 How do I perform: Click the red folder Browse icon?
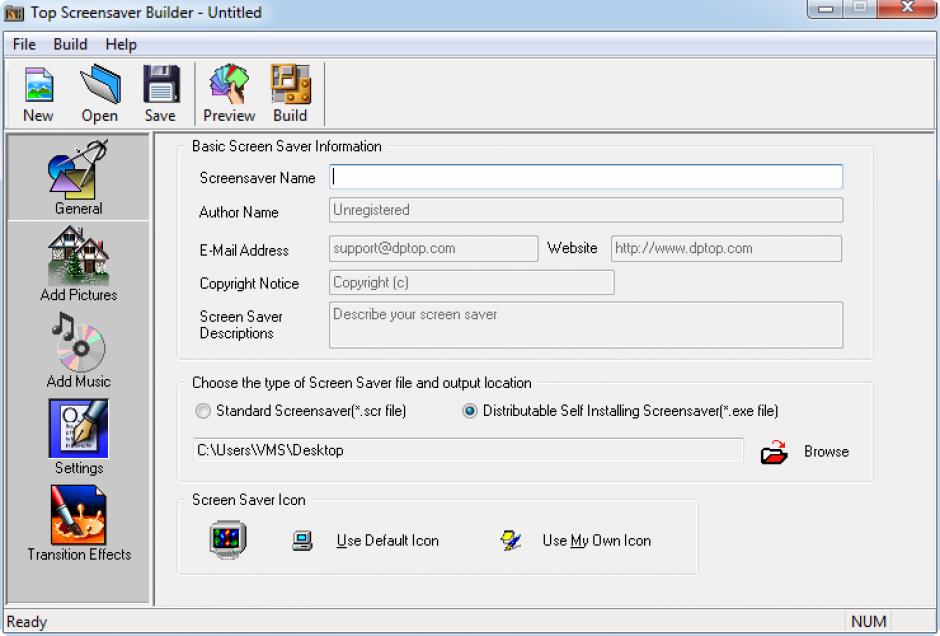(x=773, y=452)
